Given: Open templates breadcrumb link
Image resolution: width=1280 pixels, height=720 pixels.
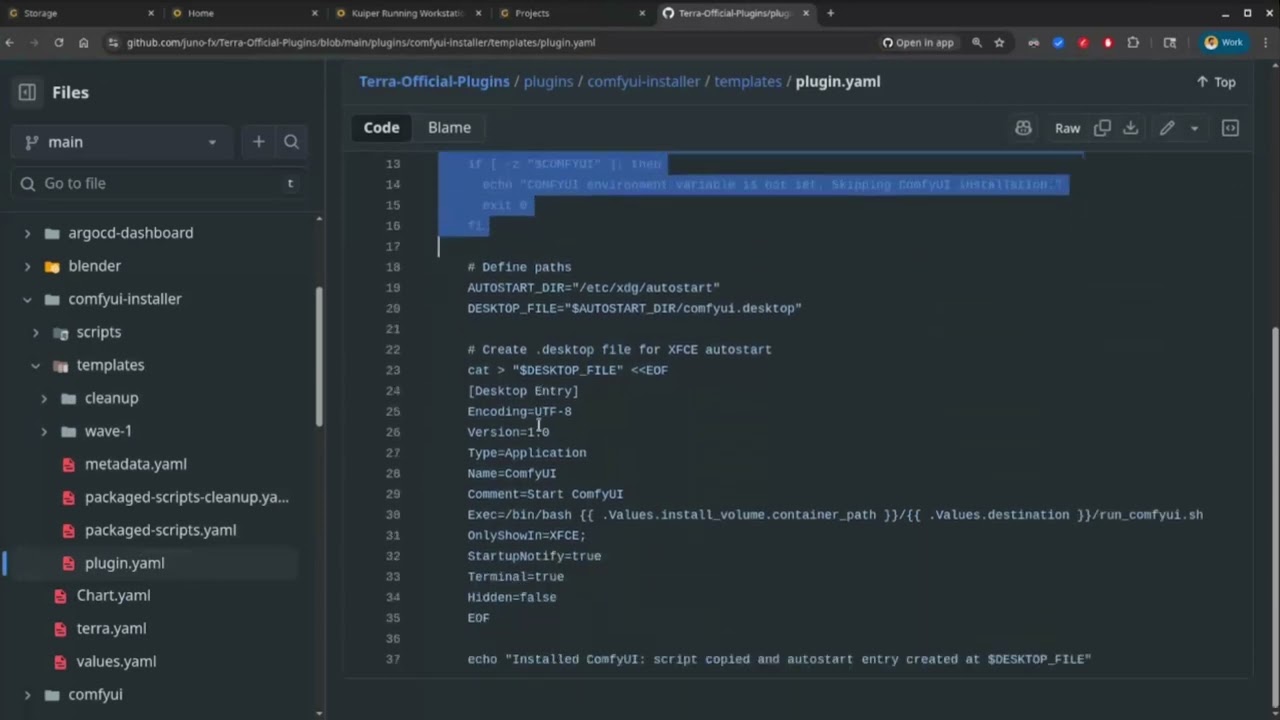Looking at the screenshot, I should [748, 82].
